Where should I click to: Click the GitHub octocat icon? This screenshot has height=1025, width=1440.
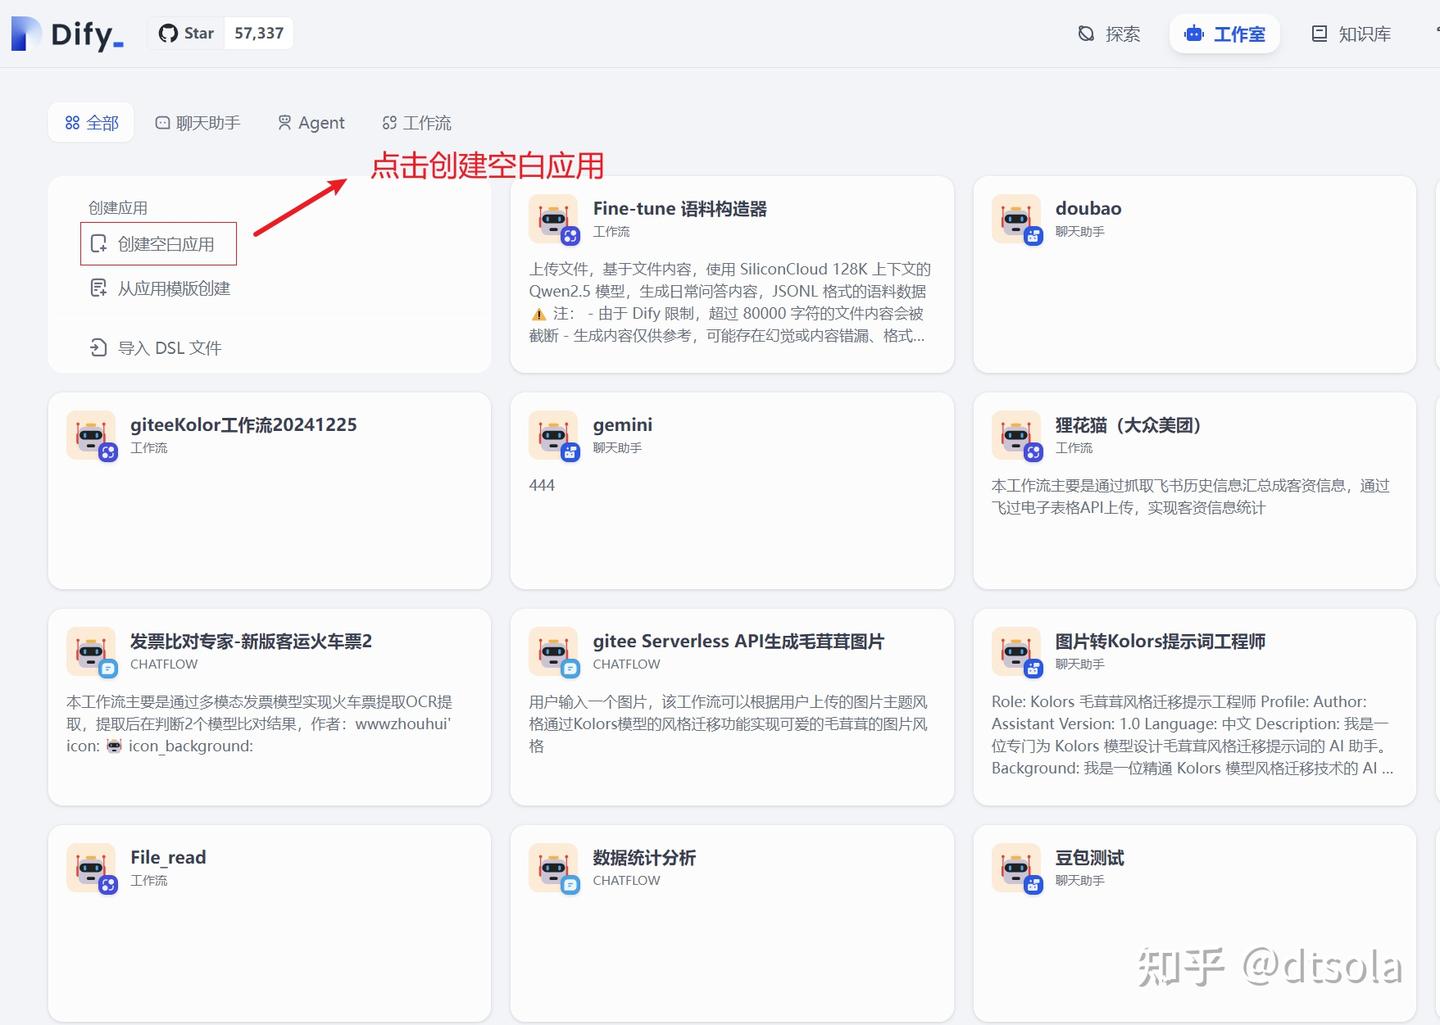tap(168, 33)
